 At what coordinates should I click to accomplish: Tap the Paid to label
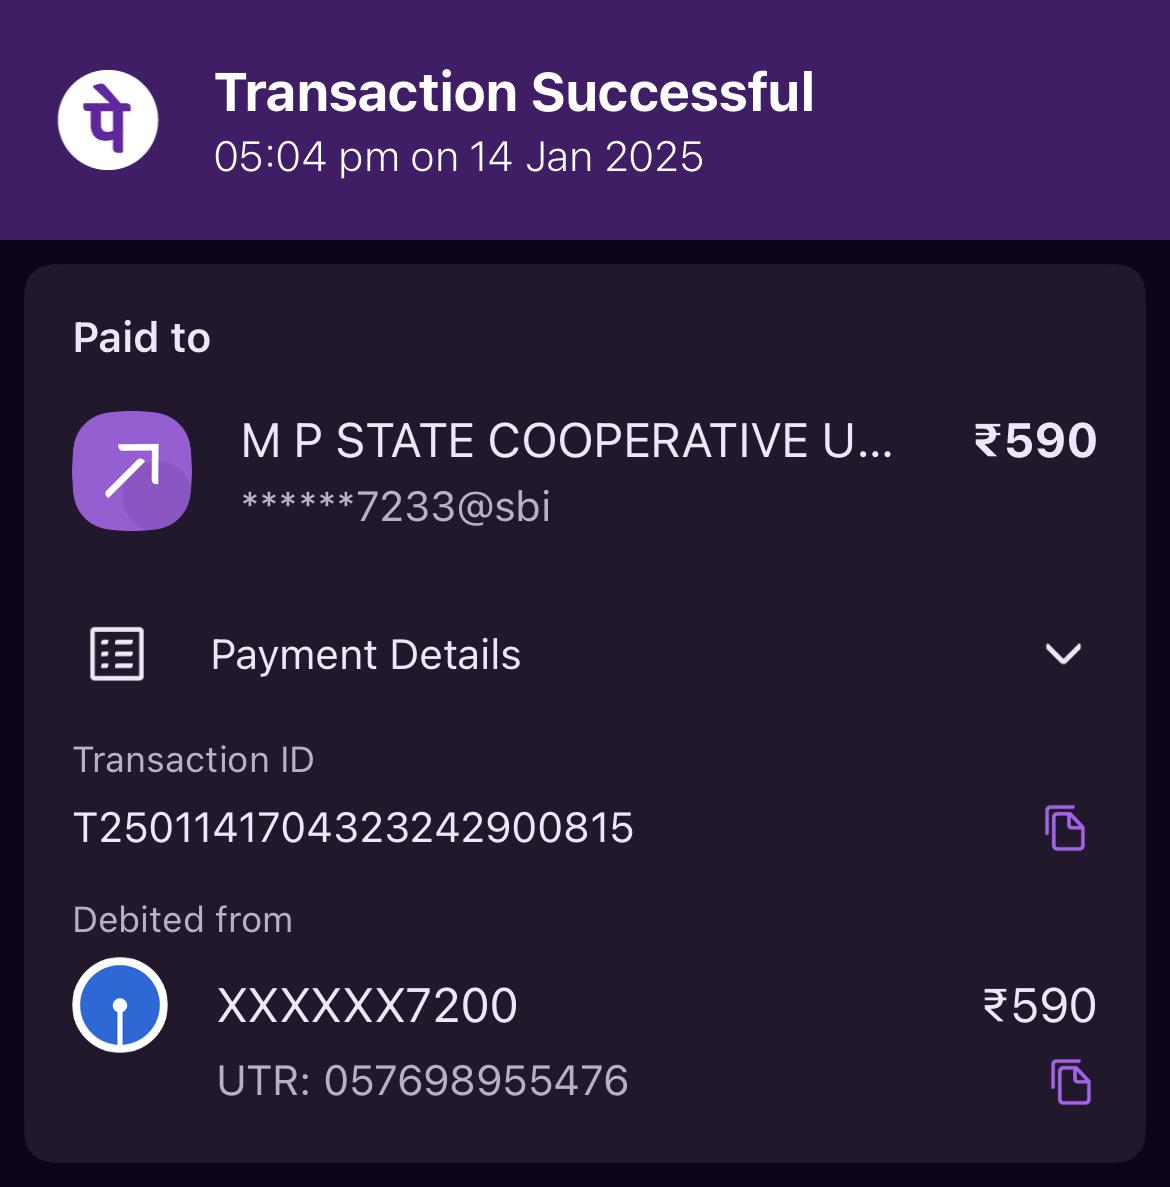click(x=142, y=337)
